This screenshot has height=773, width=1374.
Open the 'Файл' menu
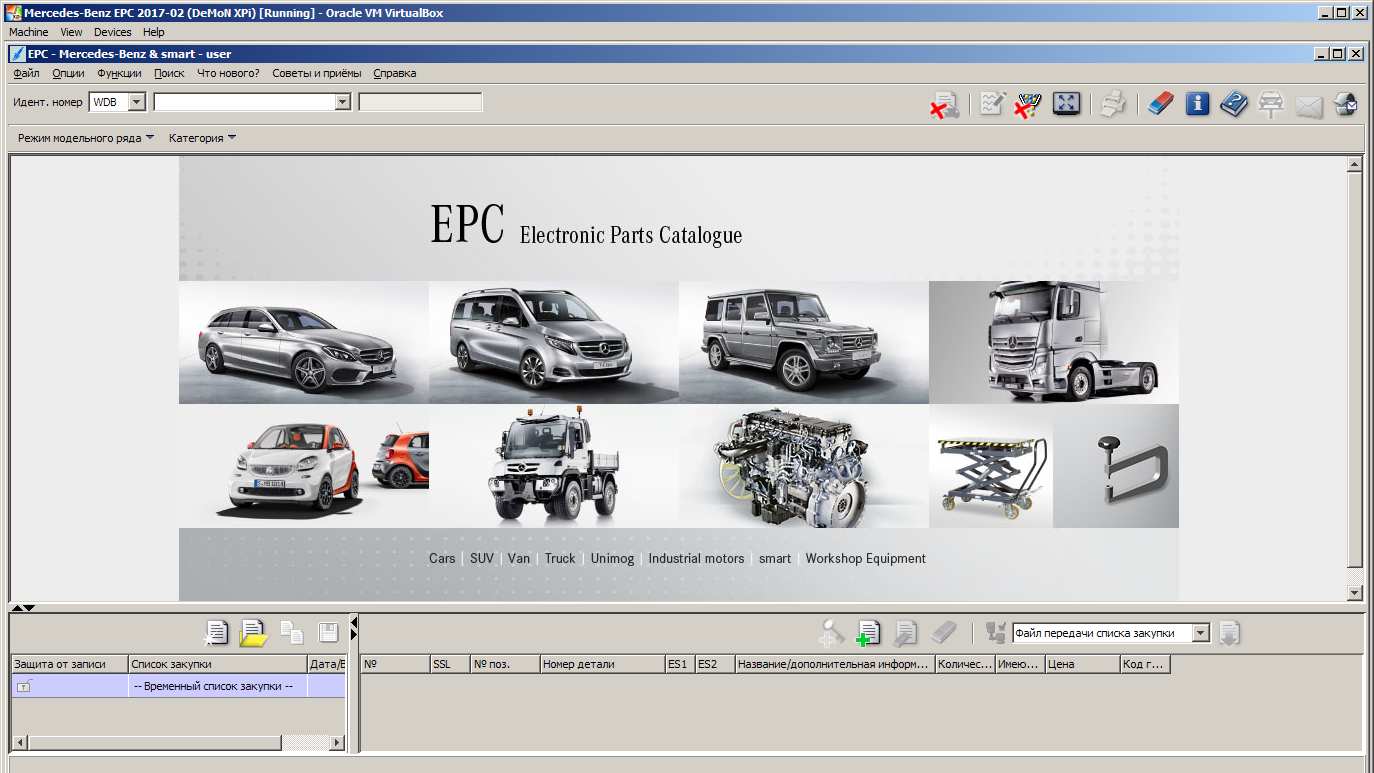pos(27,73)
